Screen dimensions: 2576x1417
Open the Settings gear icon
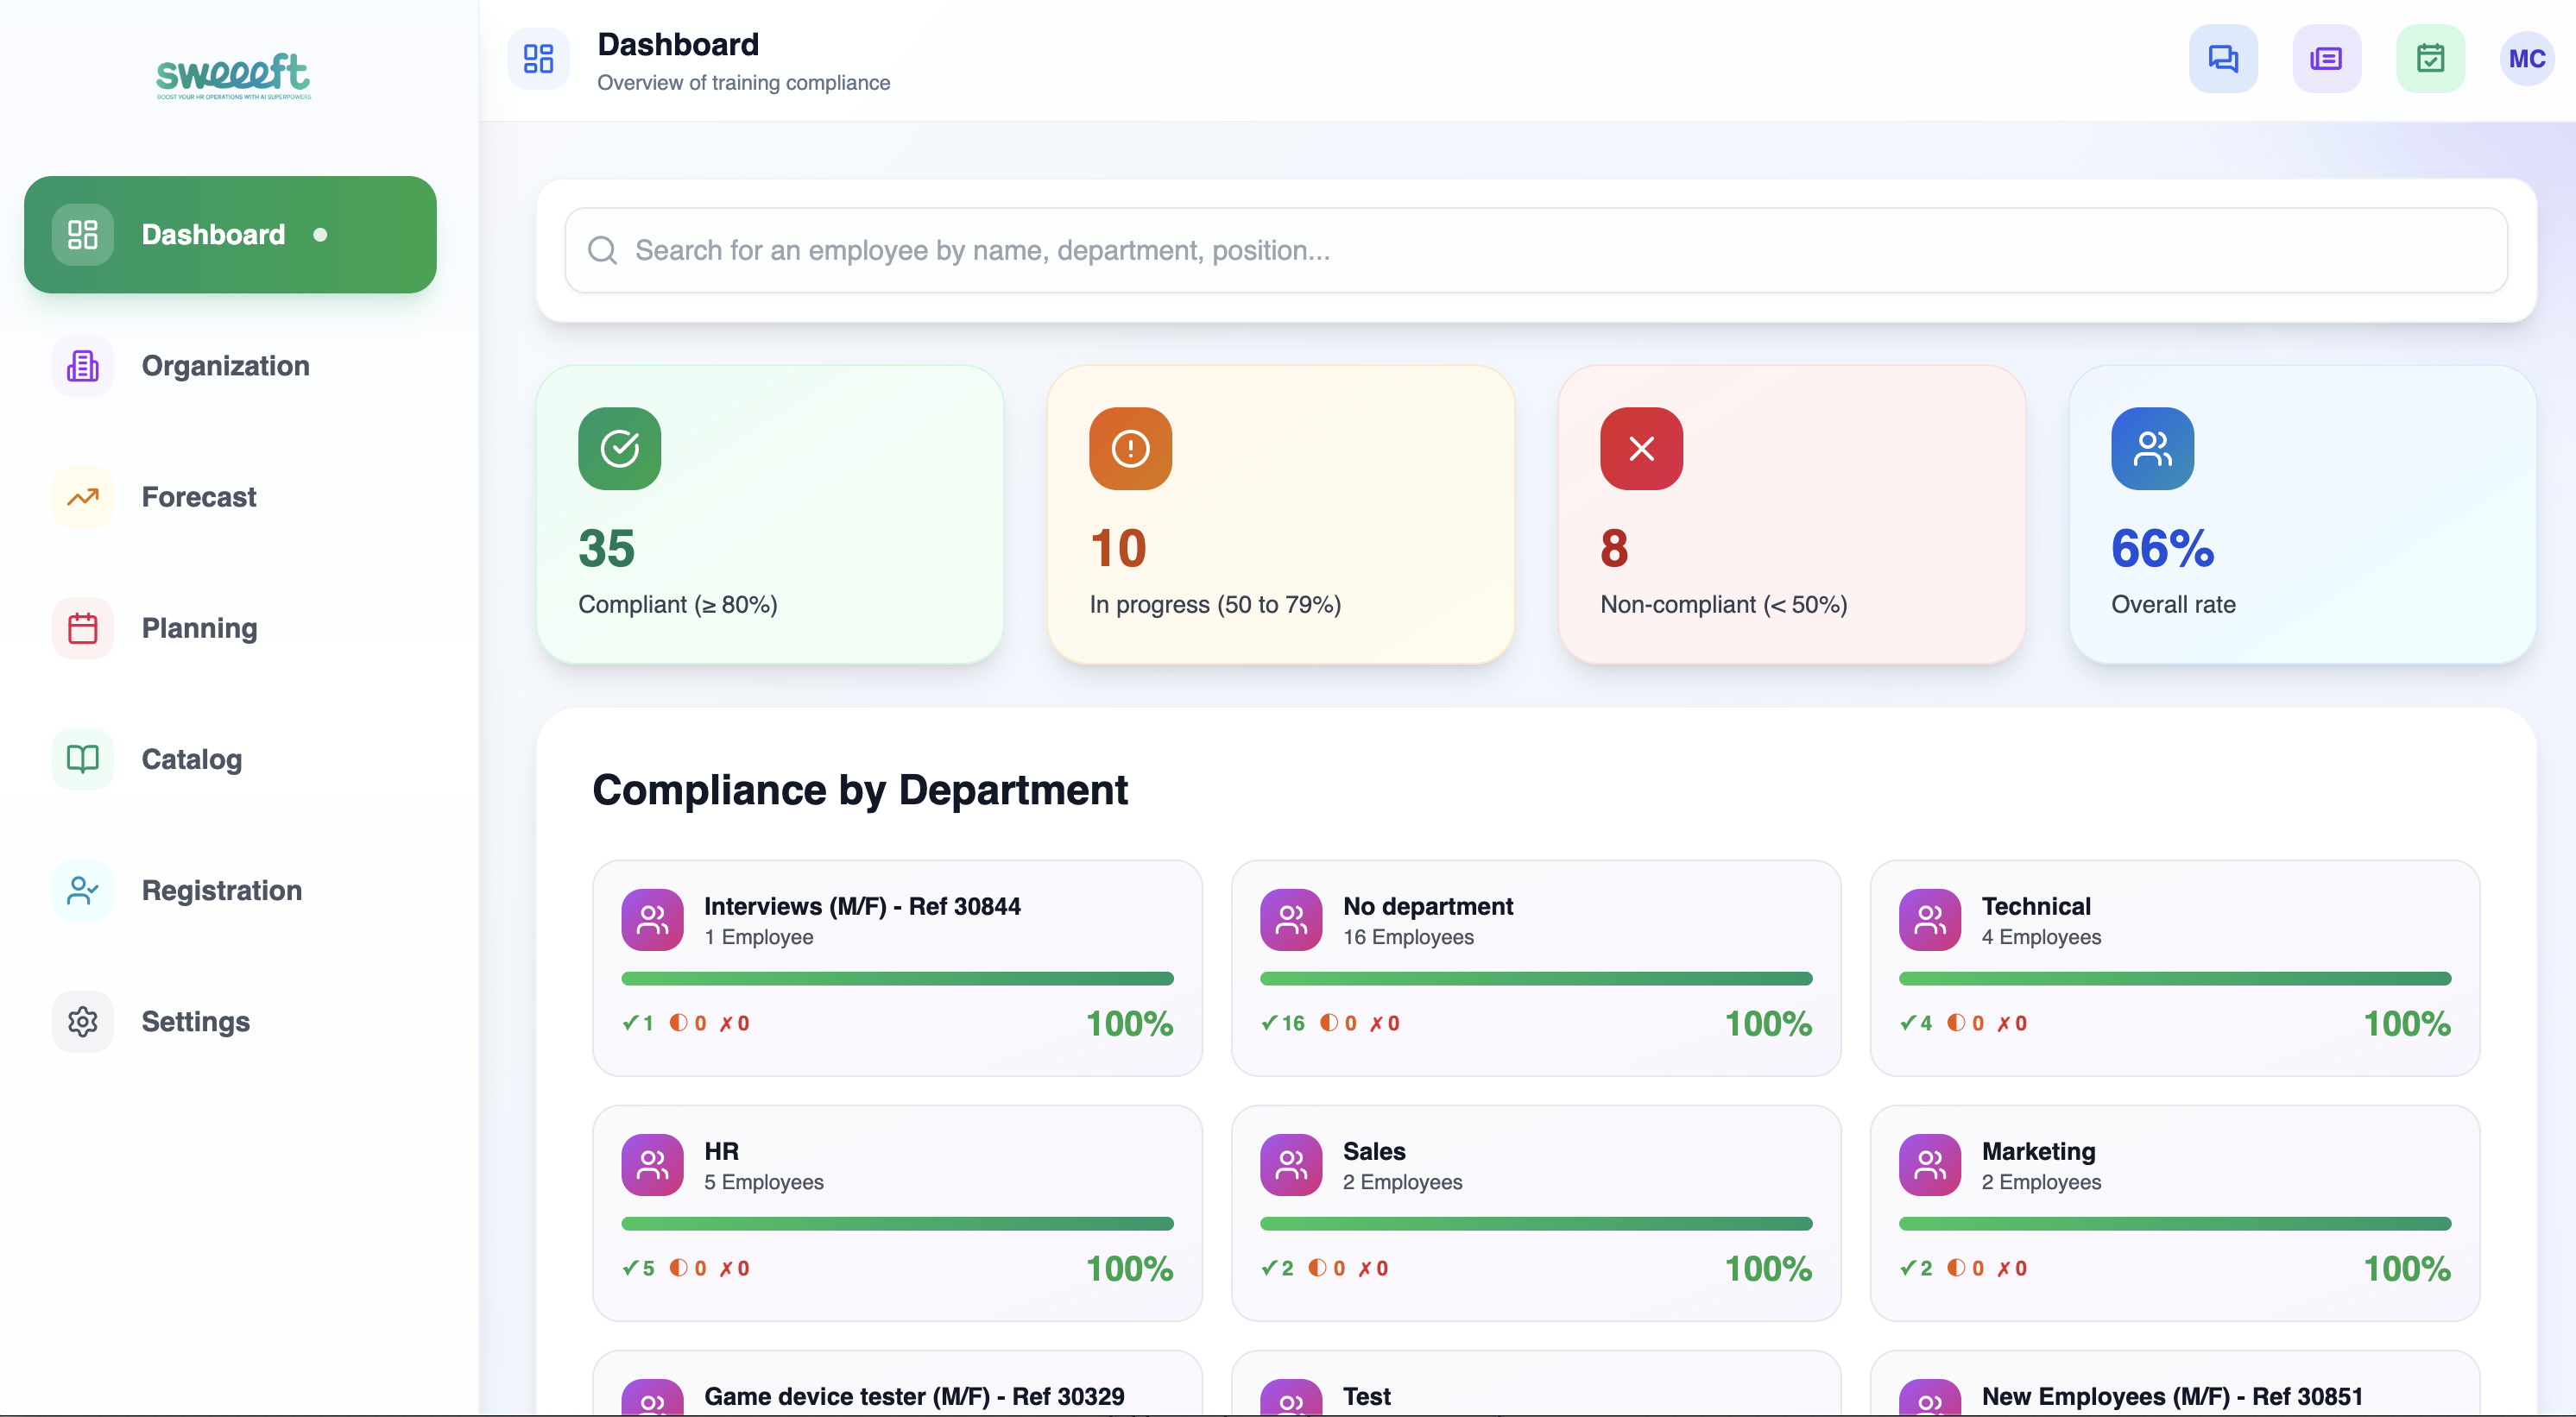tap(81, 1021)
